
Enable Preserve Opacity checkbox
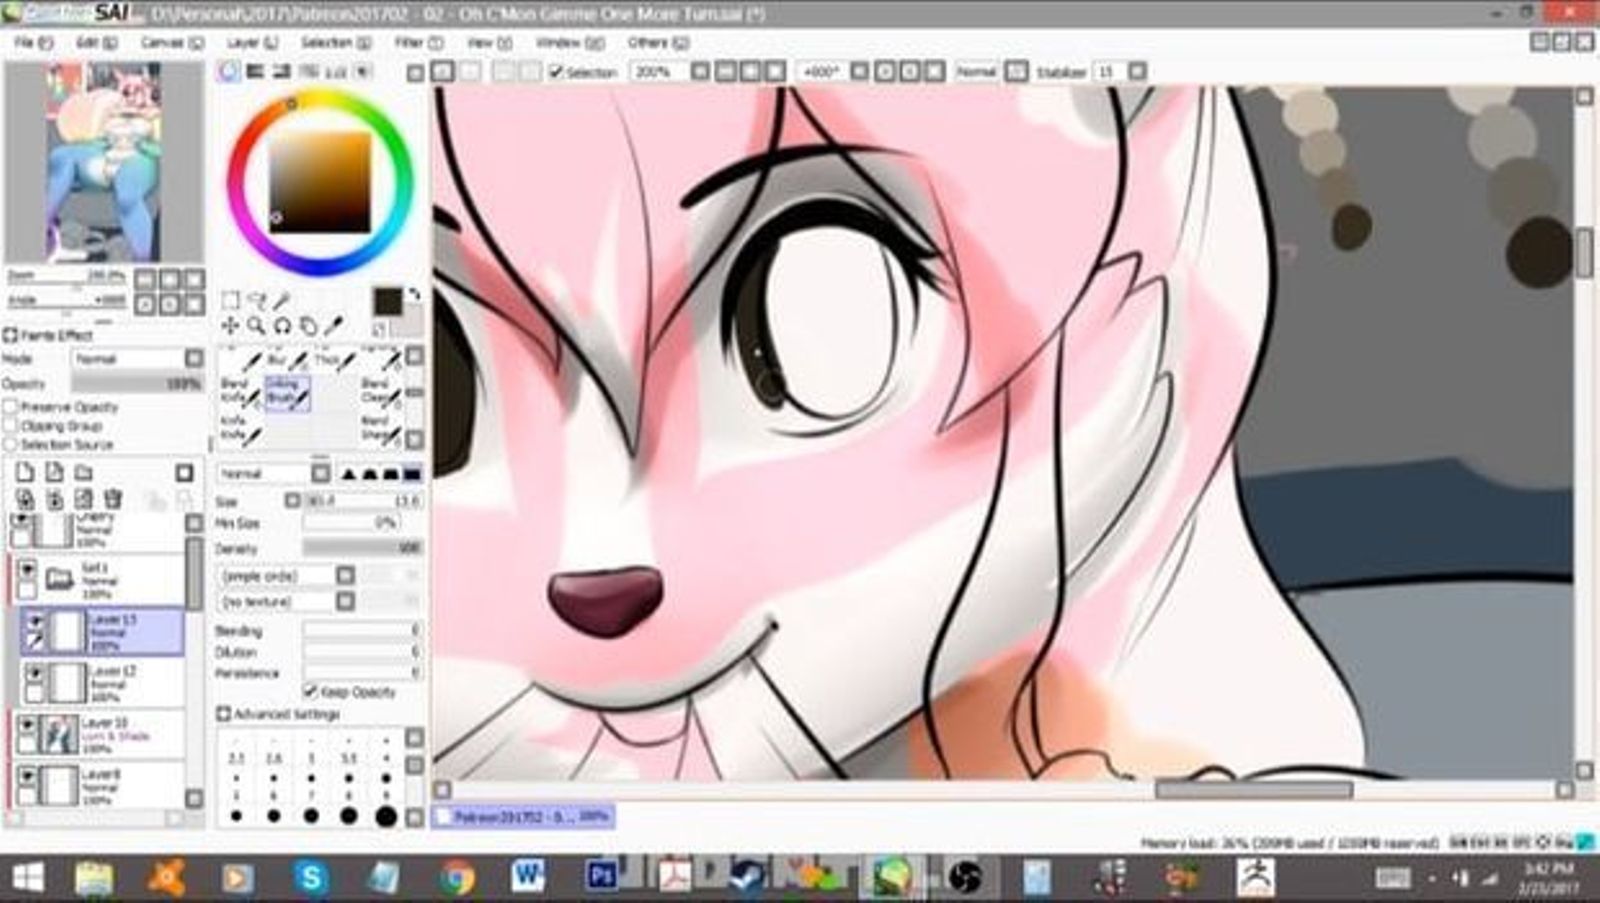(11, 407)
